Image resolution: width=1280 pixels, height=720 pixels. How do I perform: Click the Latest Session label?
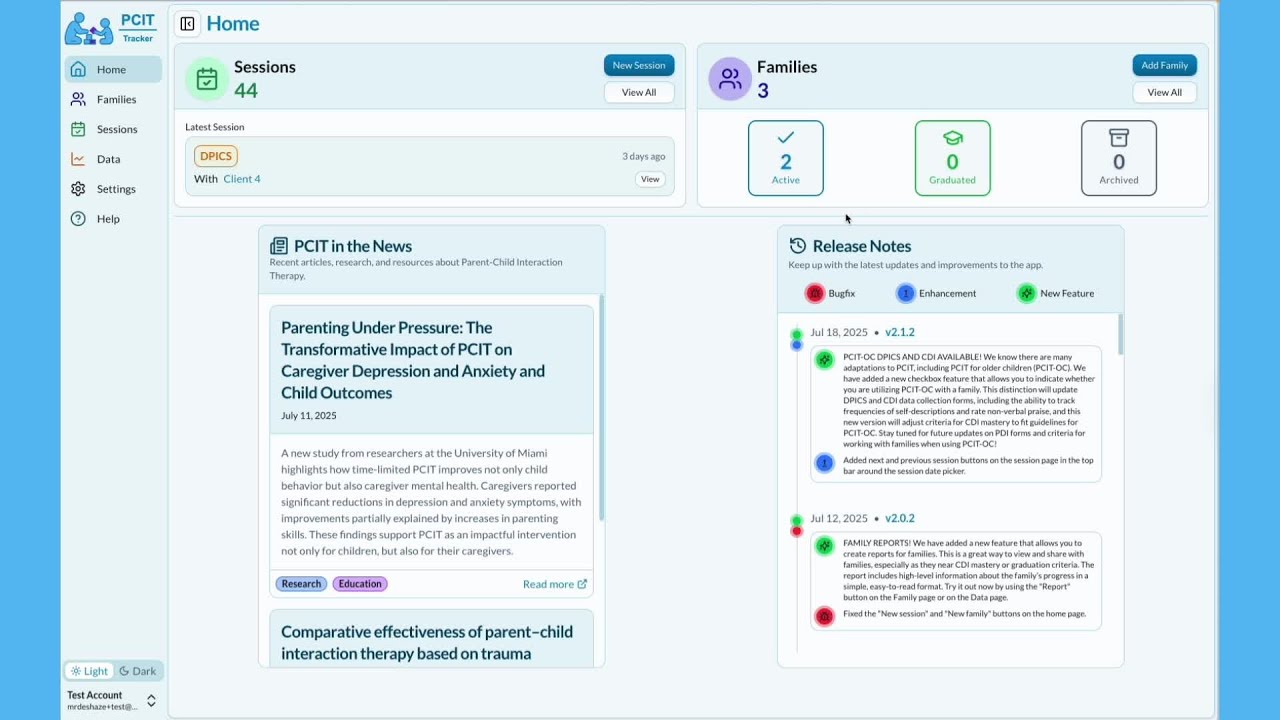point(215,127)
